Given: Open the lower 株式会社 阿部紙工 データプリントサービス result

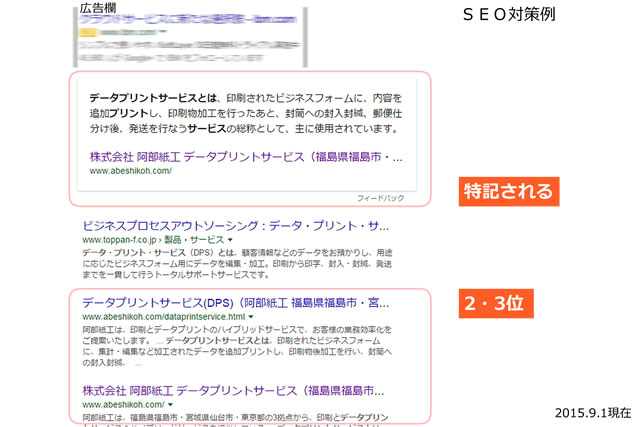Looking at the screenshot, I should click(x=233, y=391).
